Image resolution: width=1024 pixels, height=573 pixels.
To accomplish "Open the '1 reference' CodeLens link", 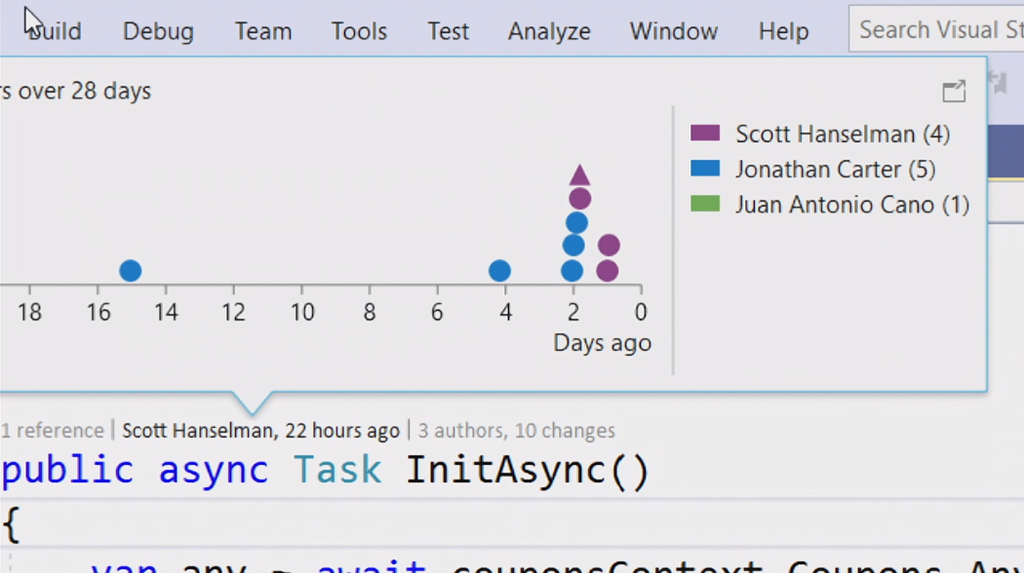I will point(52,431).
